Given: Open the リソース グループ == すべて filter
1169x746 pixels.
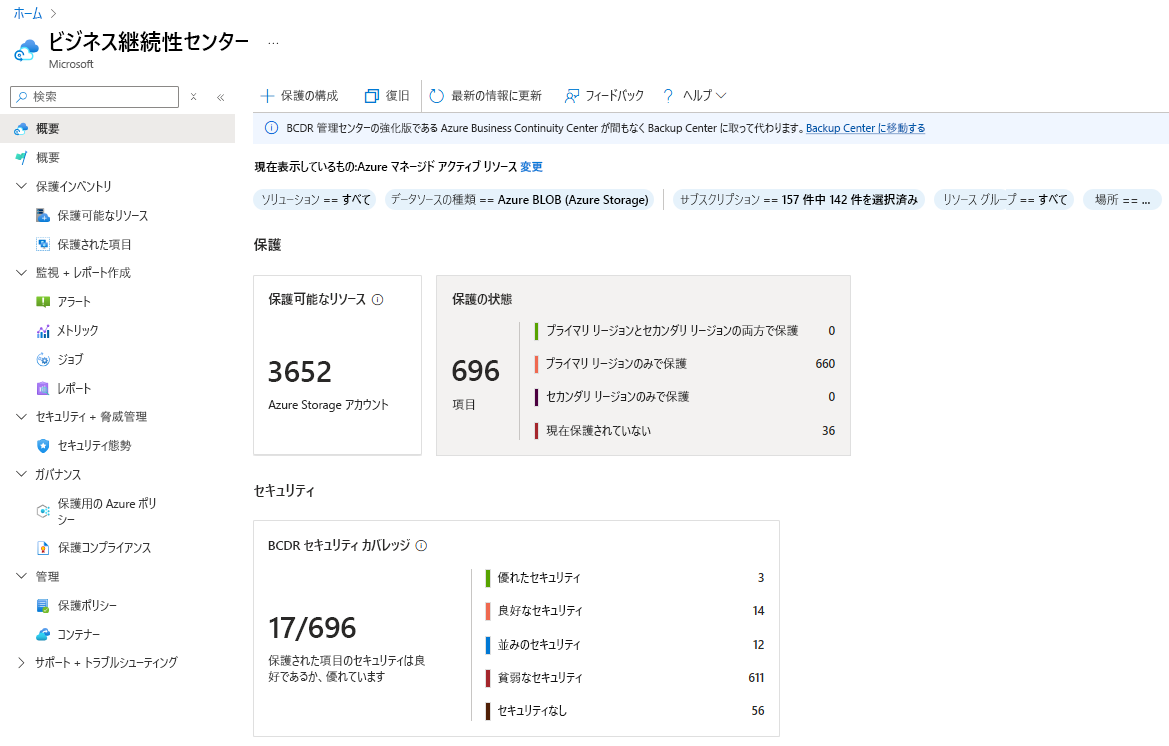Looking at the screenshot, I should click(1004, 200).
